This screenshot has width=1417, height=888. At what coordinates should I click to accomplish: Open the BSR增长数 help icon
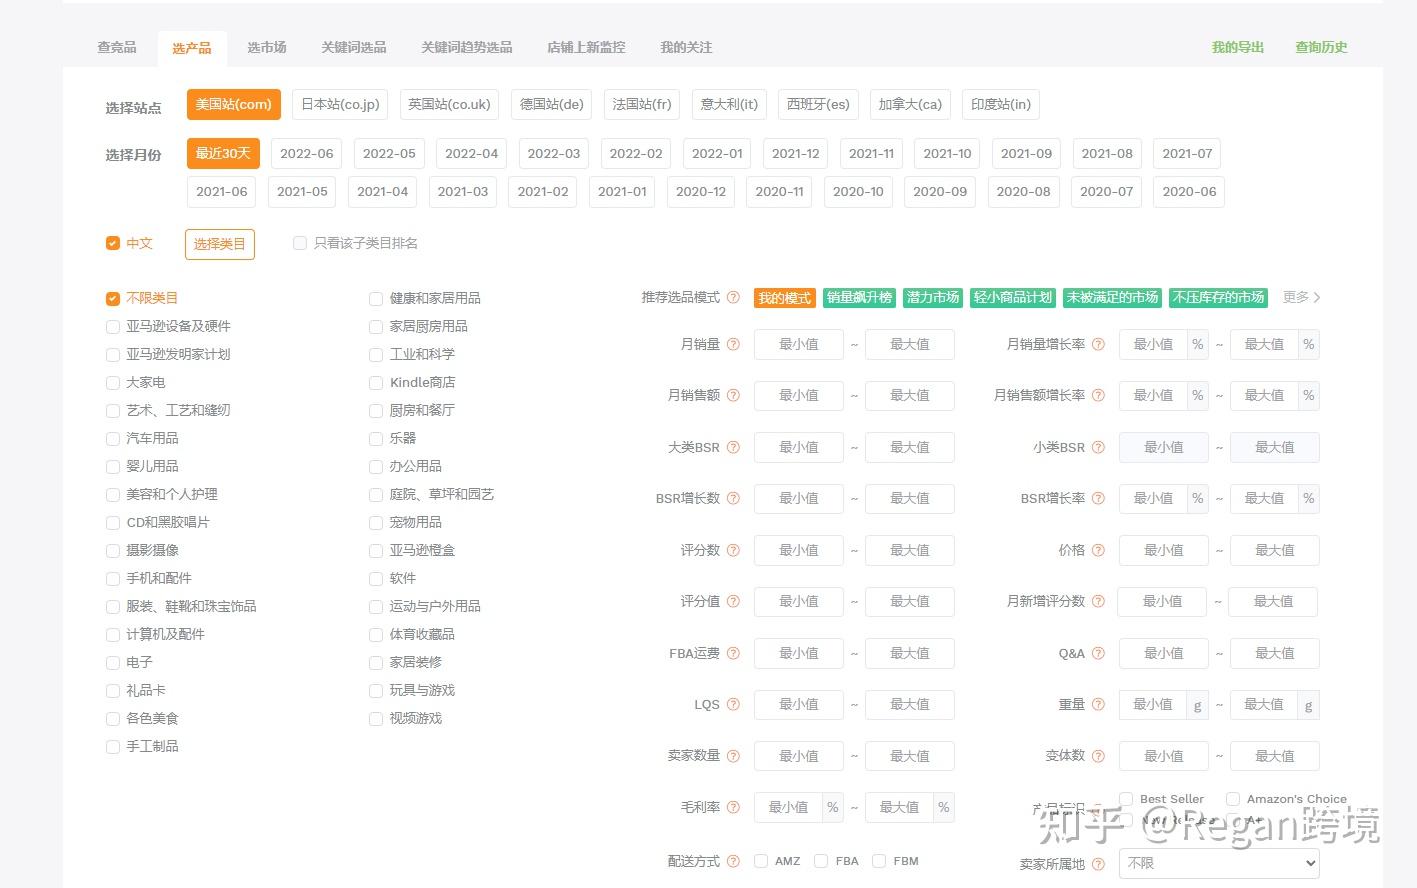[733, 498]
